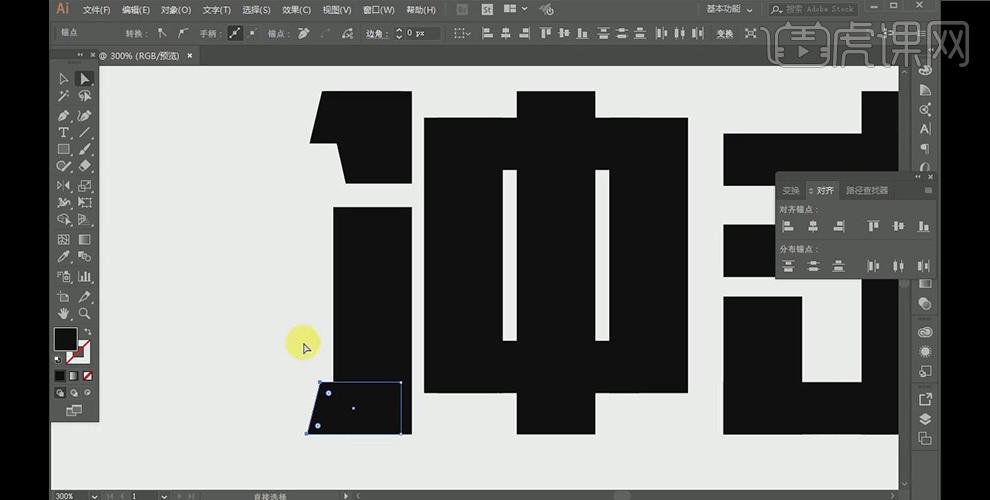
Task: Choose the Rectangle tool
Action: point(64,150)
